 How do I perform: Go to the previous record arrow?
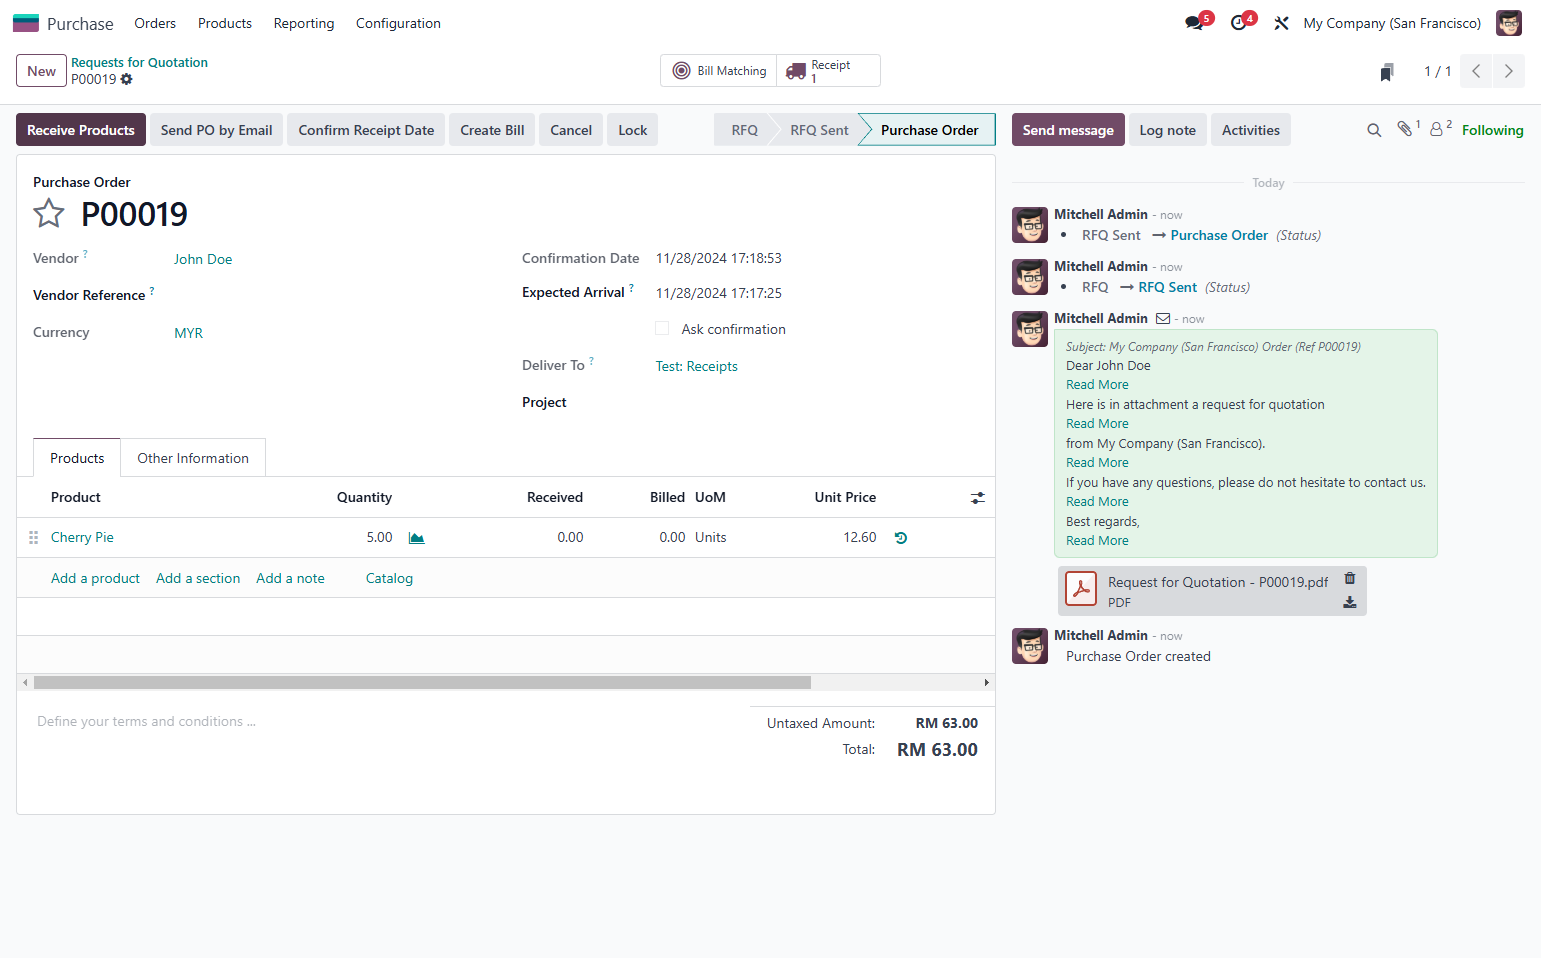1476,71
